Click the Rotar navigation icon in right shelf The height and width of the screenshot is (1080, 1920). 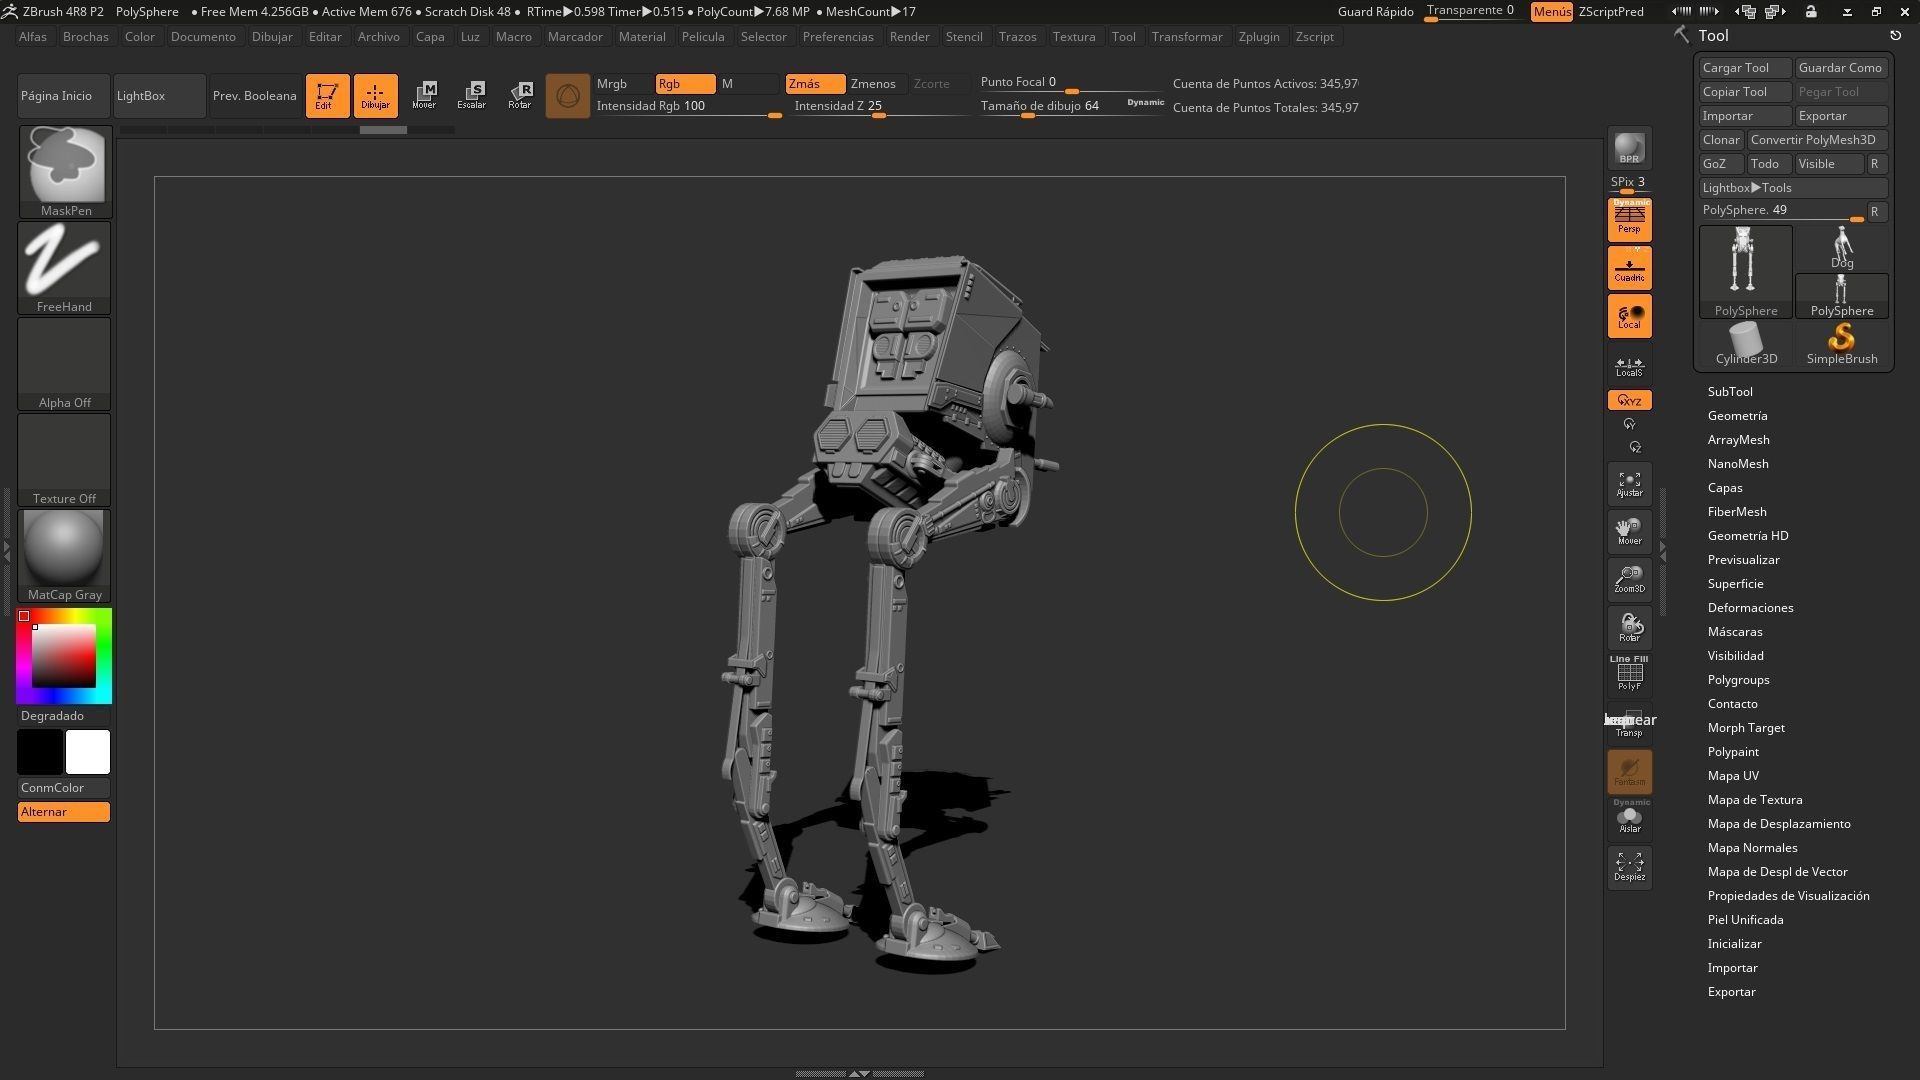tap(1629, 628)
